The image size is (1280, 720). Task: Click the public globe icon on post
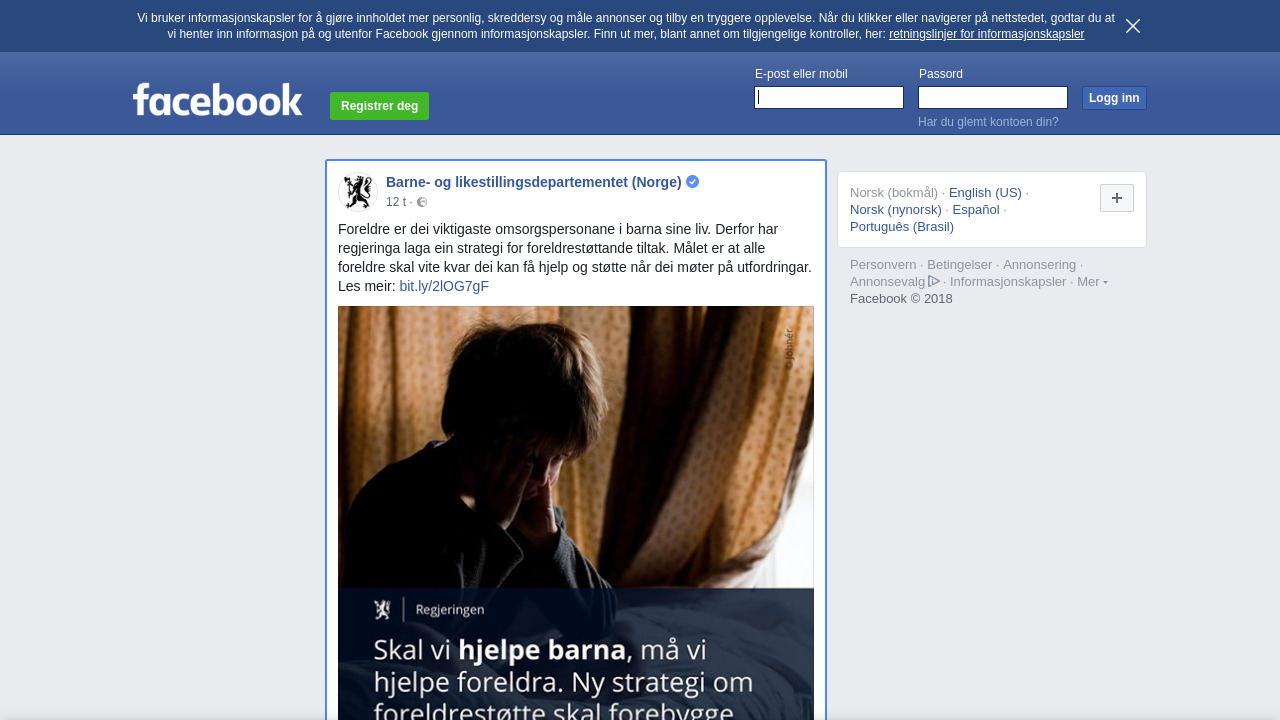[x=422, y=202]
